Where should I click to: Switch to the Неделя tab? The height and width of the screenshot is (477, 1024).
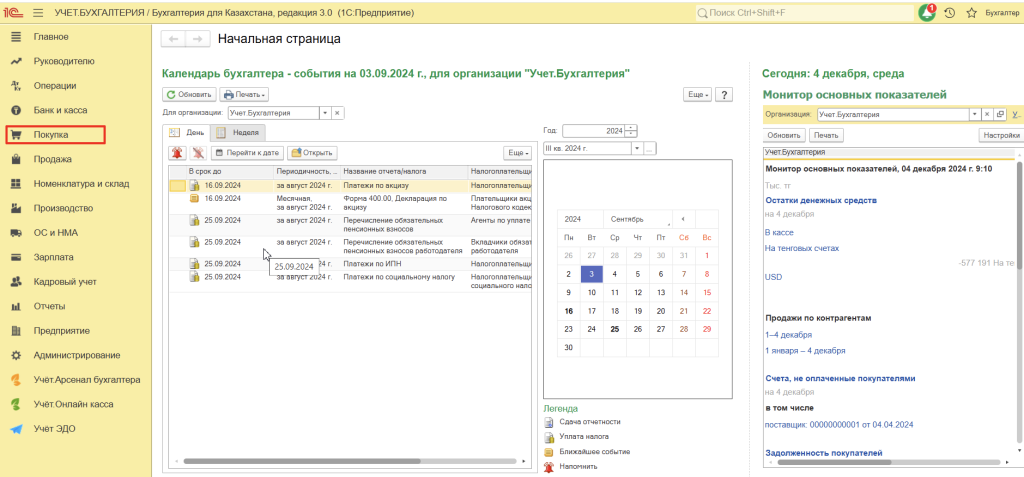[x=239, y=132]
